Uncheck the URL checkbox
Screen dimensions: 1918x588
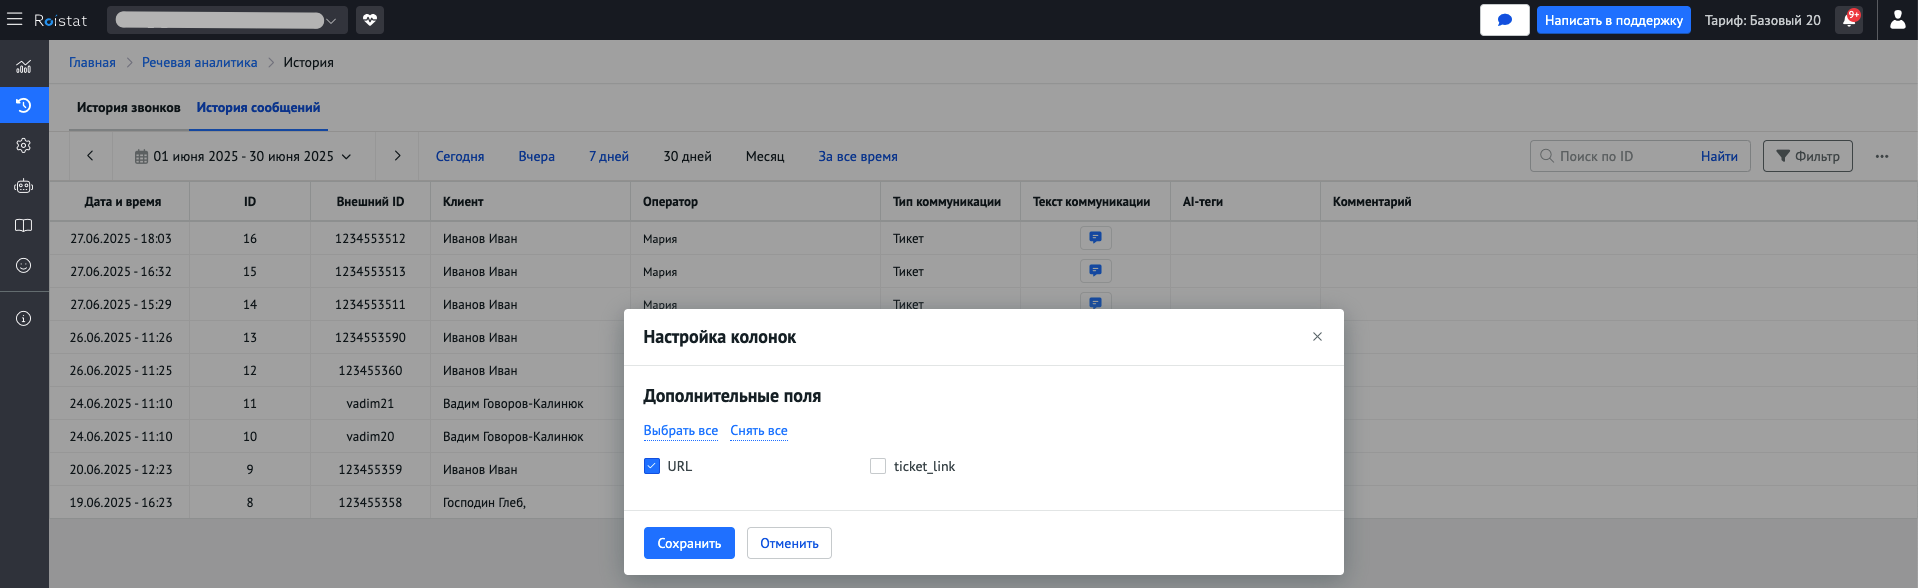click(x=652, y=466)
